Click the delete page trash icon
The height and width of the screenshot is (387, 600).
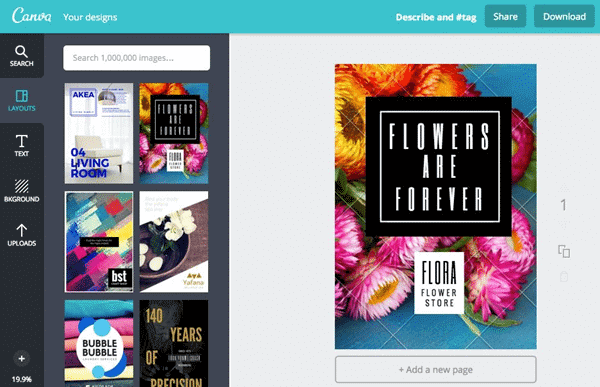(564, 276)
